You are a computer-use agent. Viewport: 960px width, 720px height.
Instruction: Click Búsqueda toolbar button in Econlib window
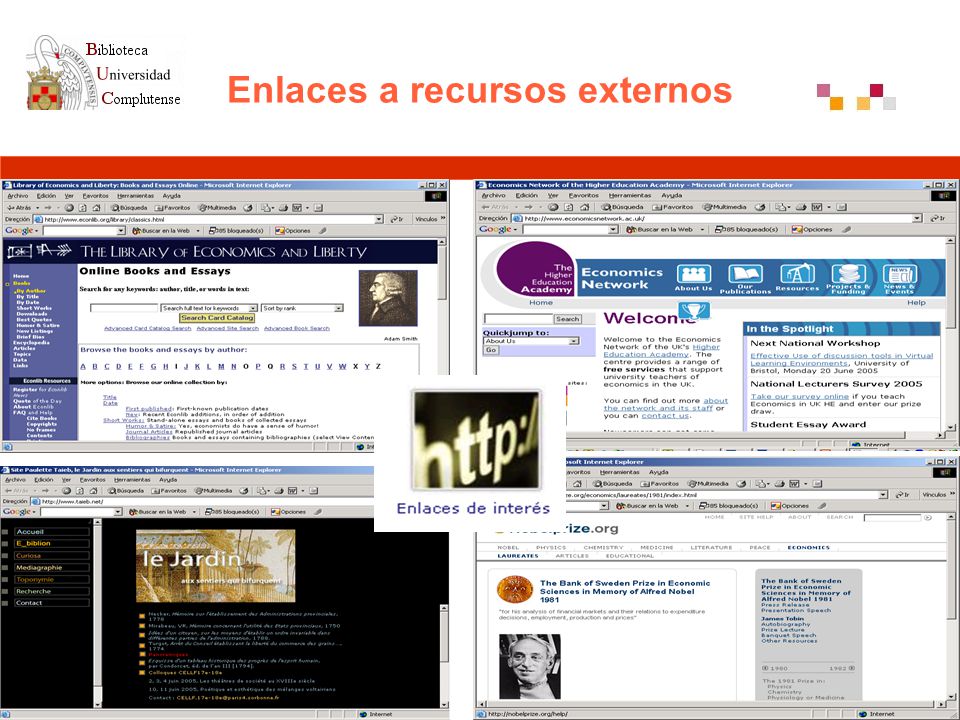[129, 208]
